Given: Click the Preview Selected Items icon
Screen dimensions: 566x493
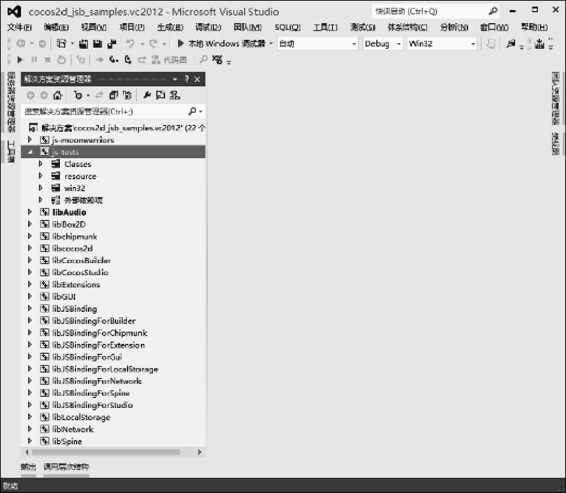Looking at the screenshot, I should pos(160,95).
